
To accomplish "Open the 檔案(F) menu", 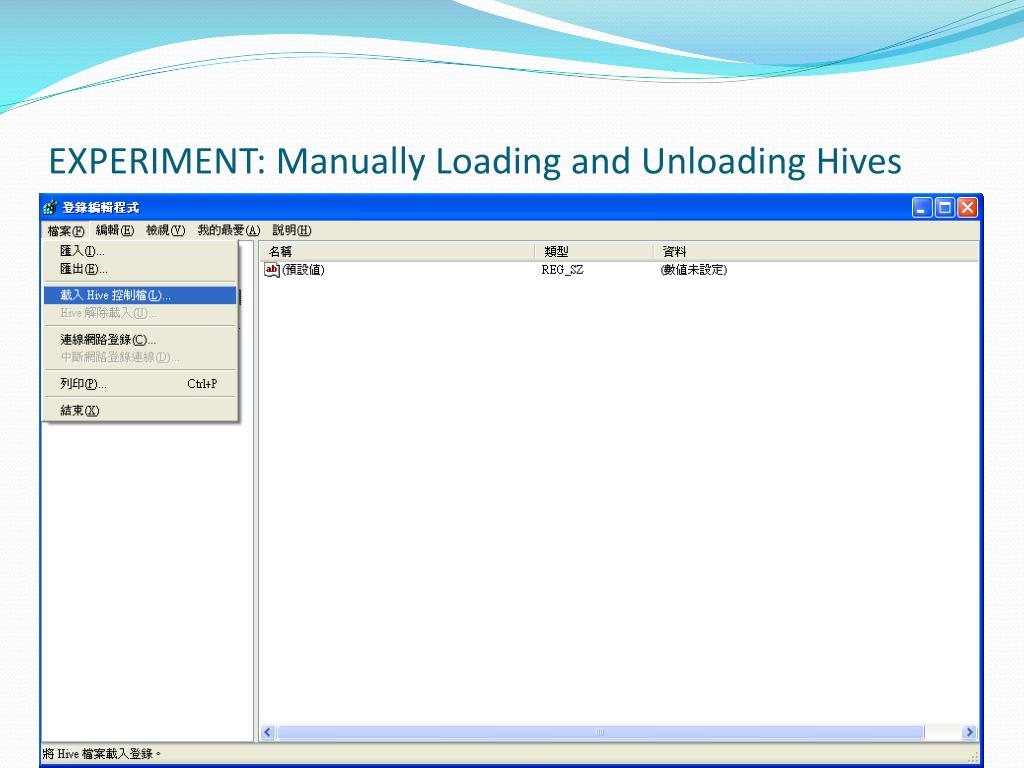I will 66,231.
